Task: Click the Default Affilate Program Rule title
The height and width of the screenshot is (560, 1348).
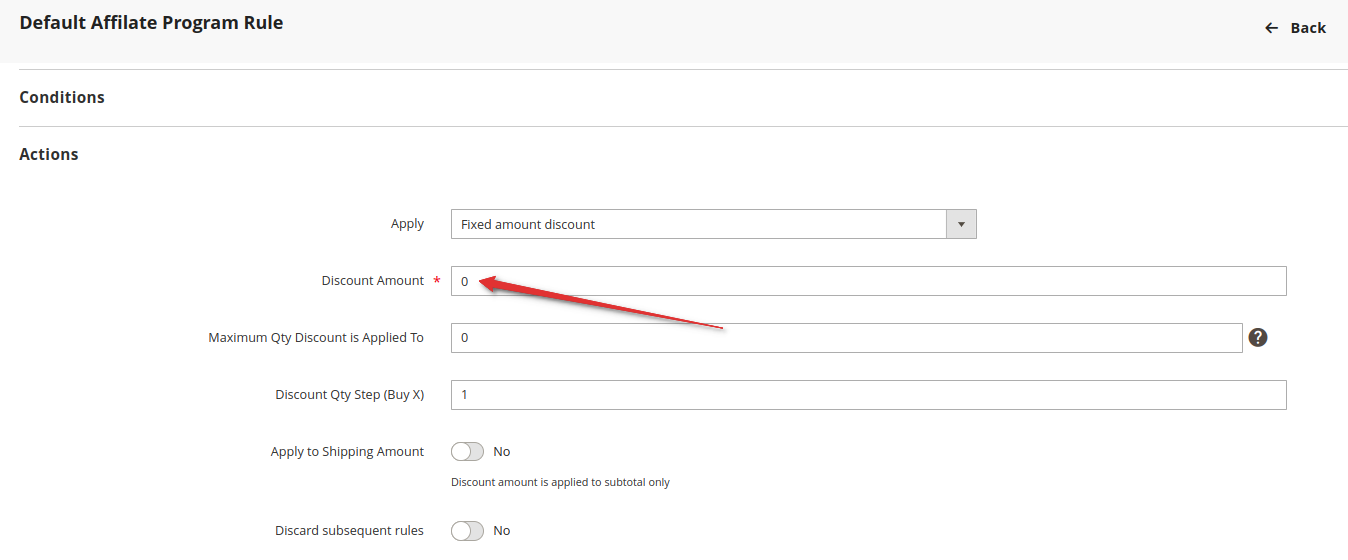Action: tap(151, 22)
